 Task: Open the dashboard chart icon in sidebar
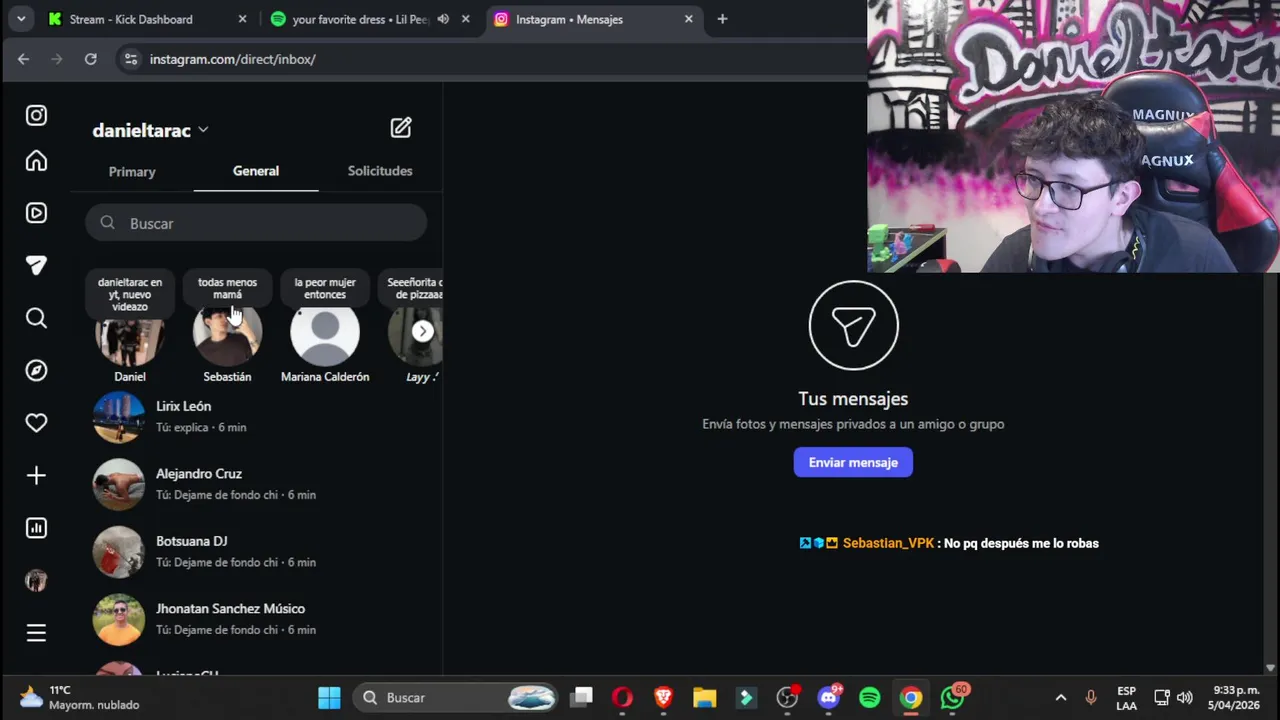[x=36, y=528]
